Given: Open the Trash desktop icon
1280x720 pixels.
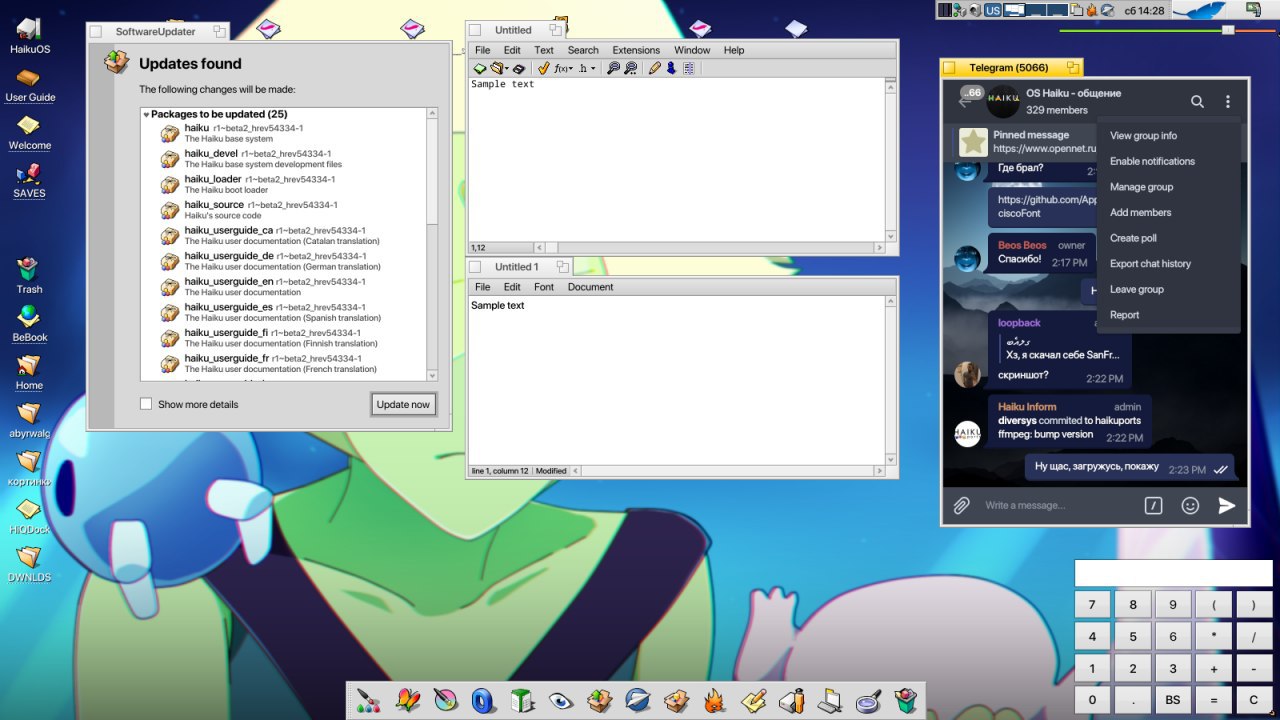Looking at the screenshot, I should (x=29, y=275).
